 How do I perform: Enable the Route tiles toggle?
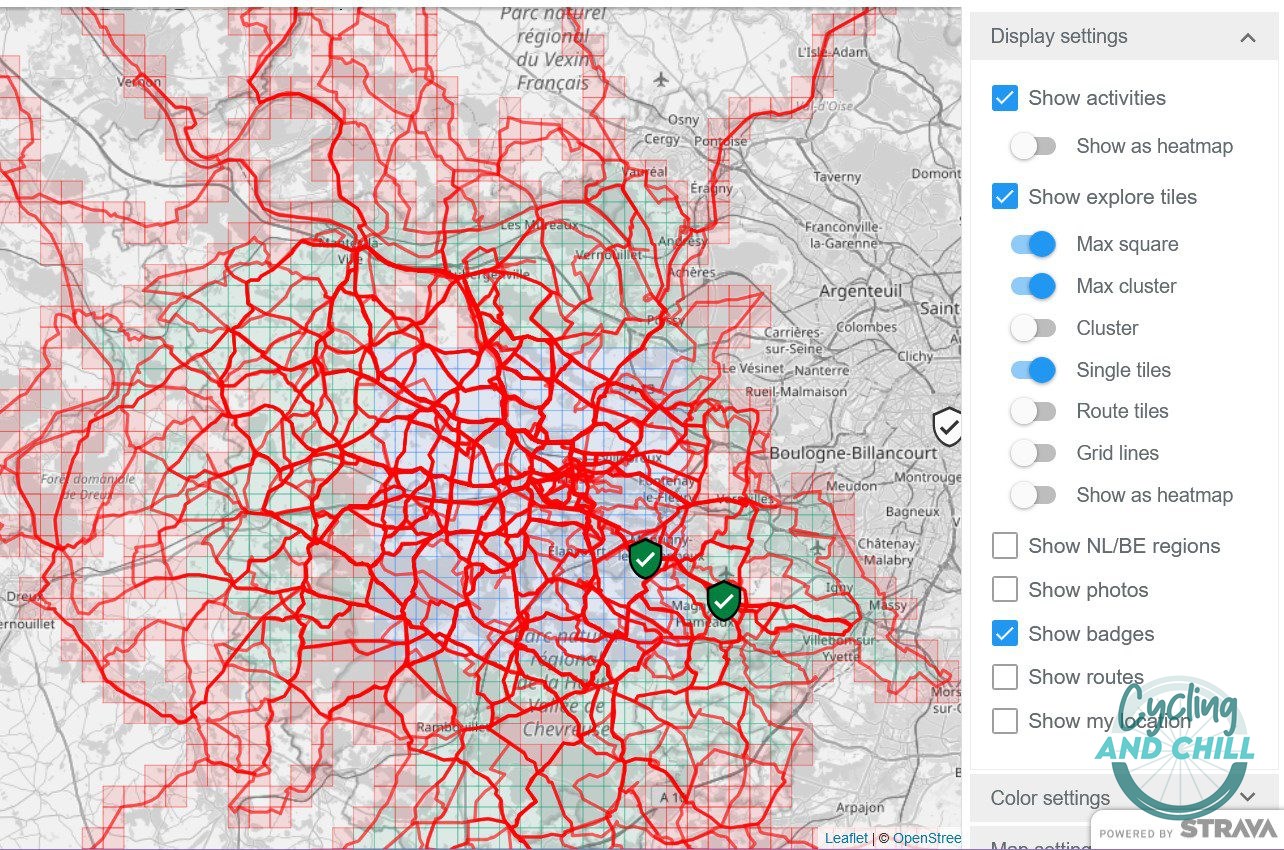[x=1034, y=411]
